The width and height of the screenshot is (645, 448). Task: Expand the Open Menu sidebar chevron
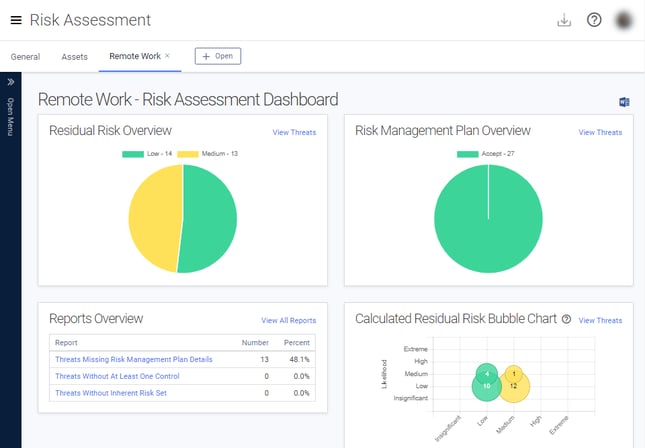pos(11,82)
